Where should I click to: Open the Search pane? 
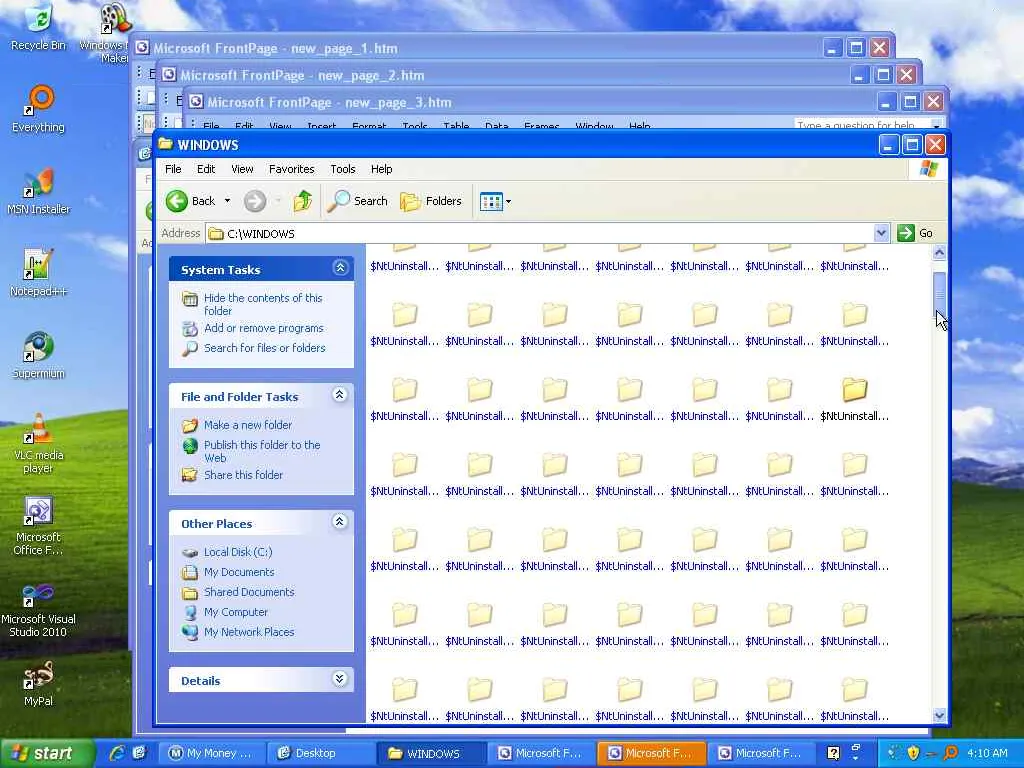coord(357,201)
